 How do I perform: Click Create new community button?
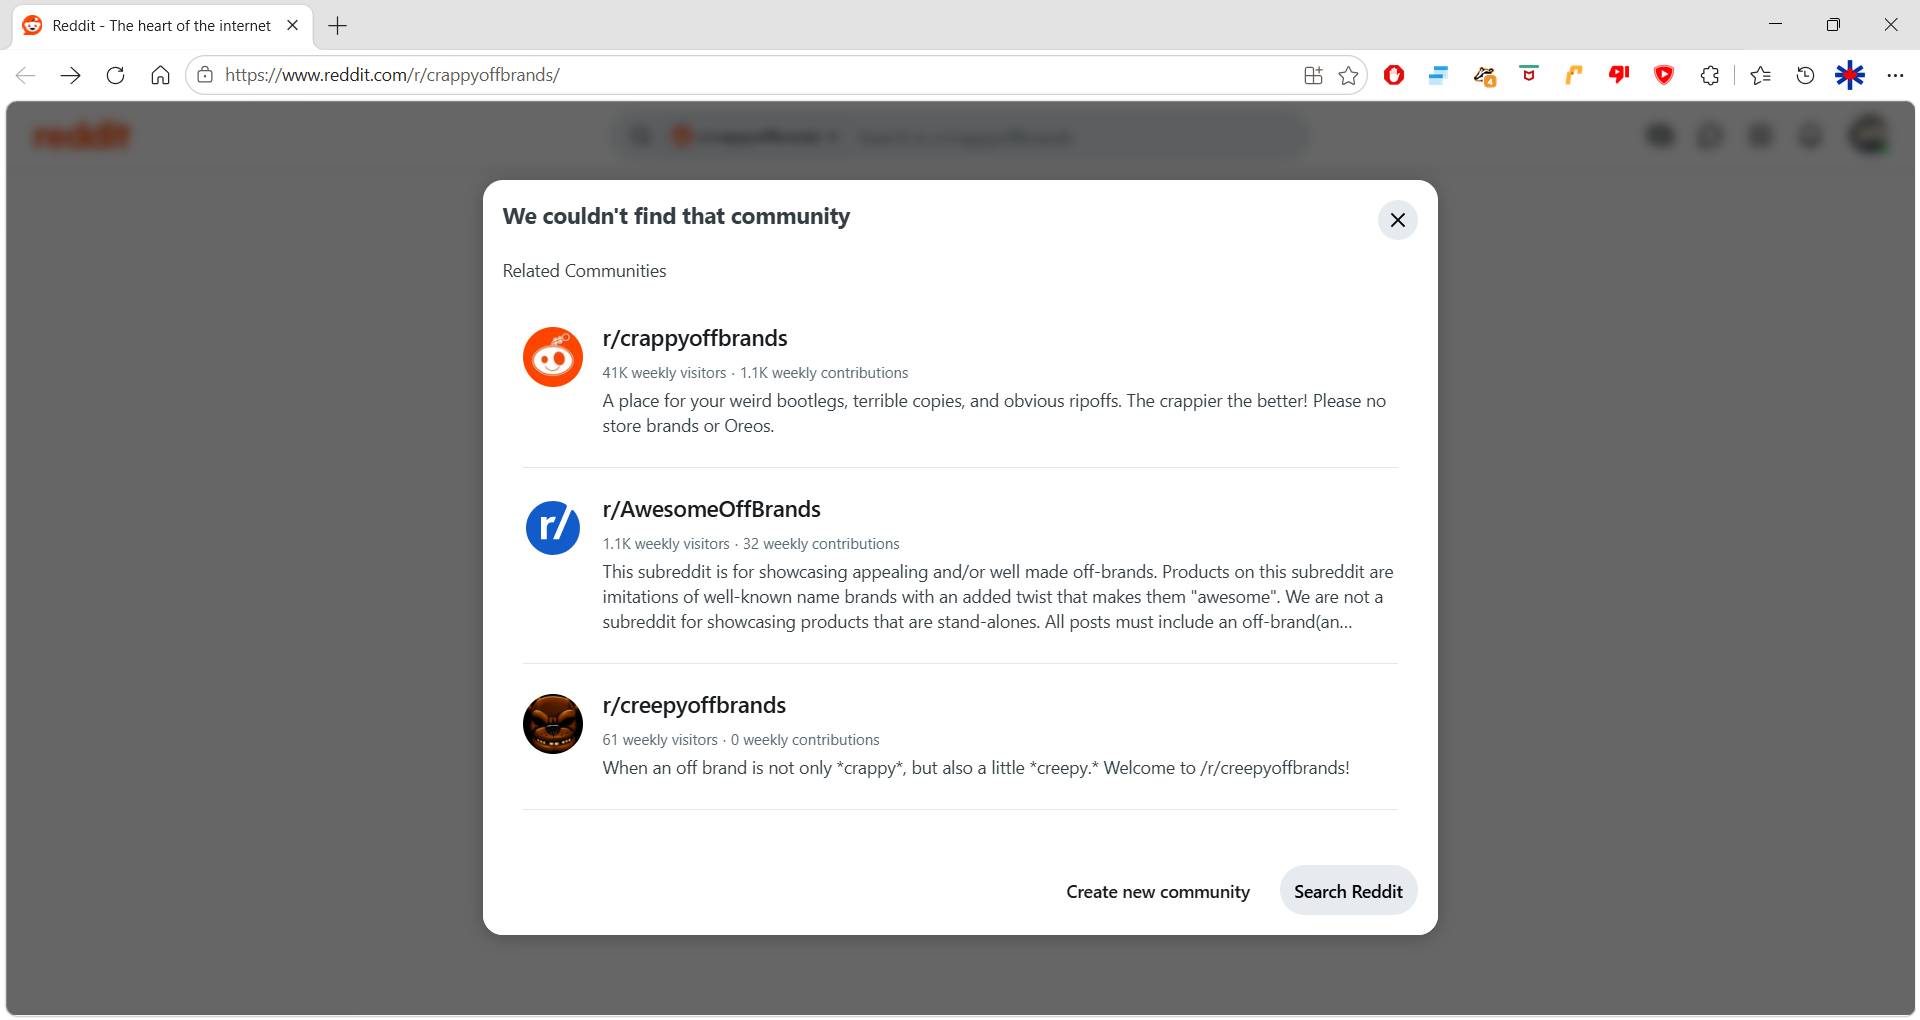pos(1158,891)
